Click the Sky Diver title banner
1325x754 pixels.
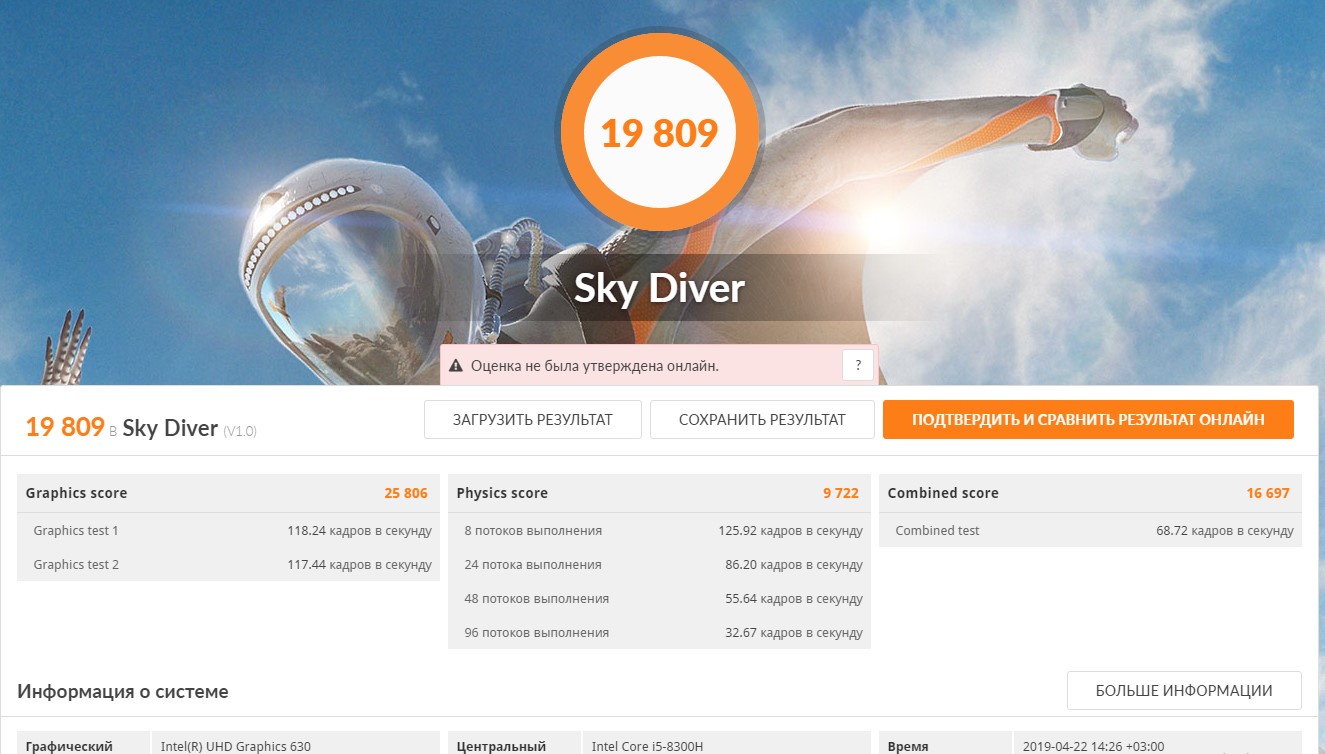pos(660,288)
